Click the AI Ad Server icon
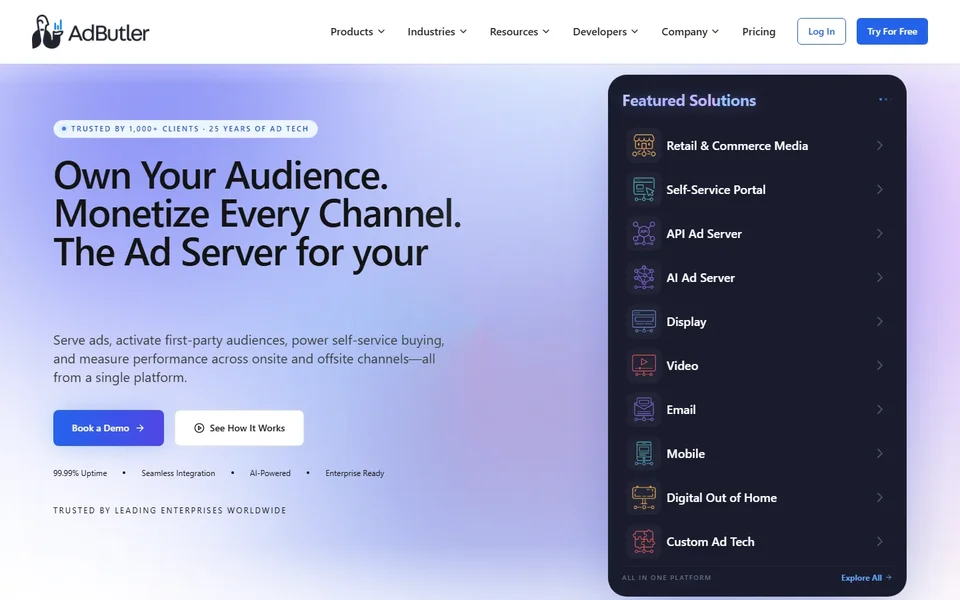The image size is (960, 600). 643,278
